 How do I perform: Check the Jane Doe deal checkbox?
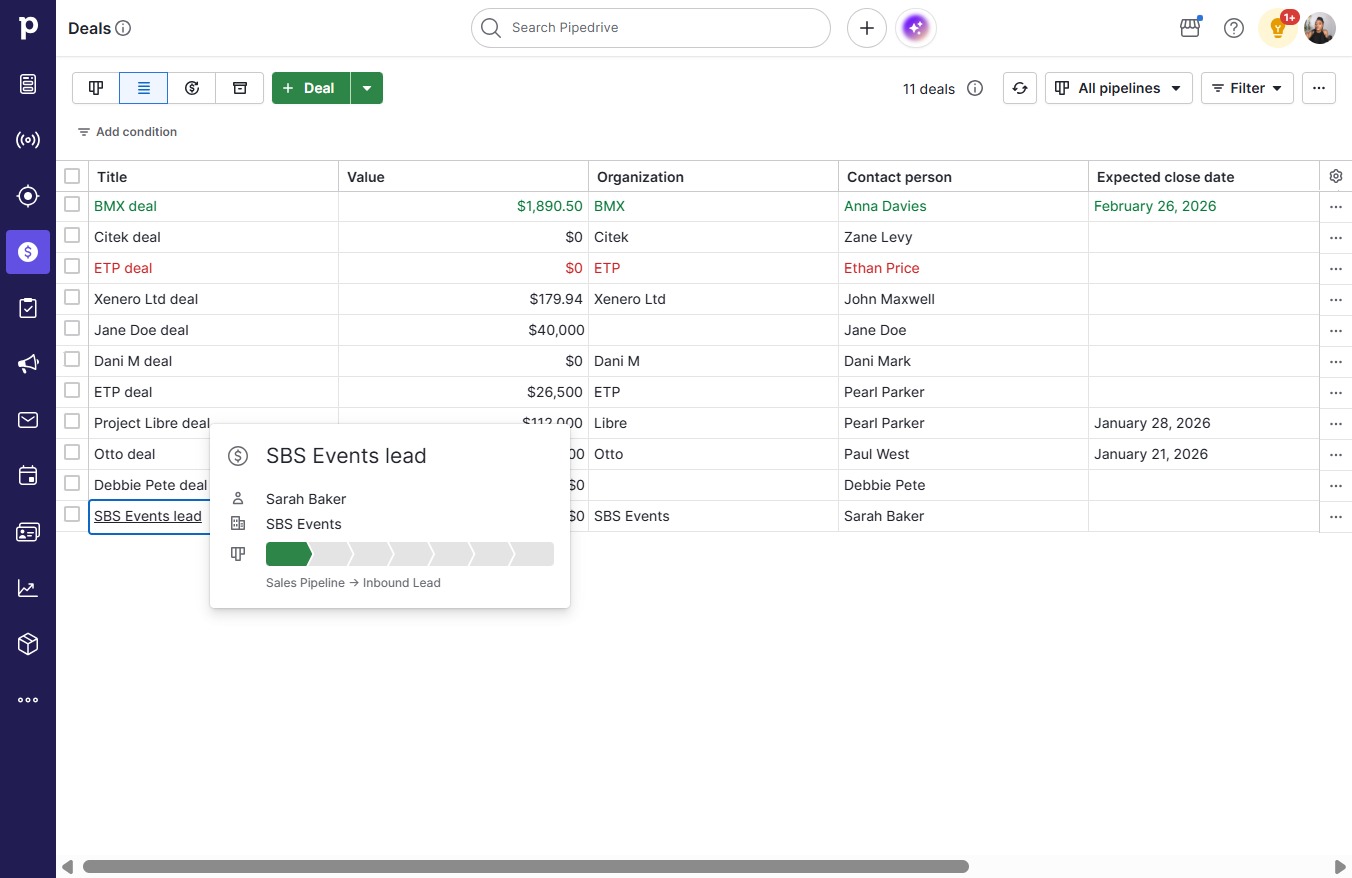(72, 328)
